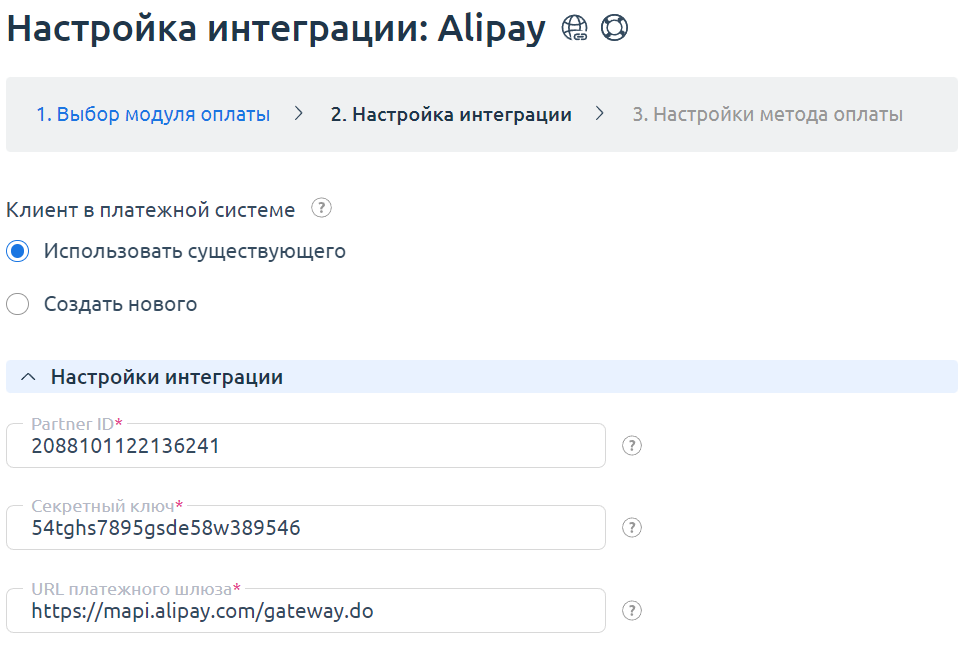
Task: Focus the Partner ID input field
Action: (x=305, y=447)
